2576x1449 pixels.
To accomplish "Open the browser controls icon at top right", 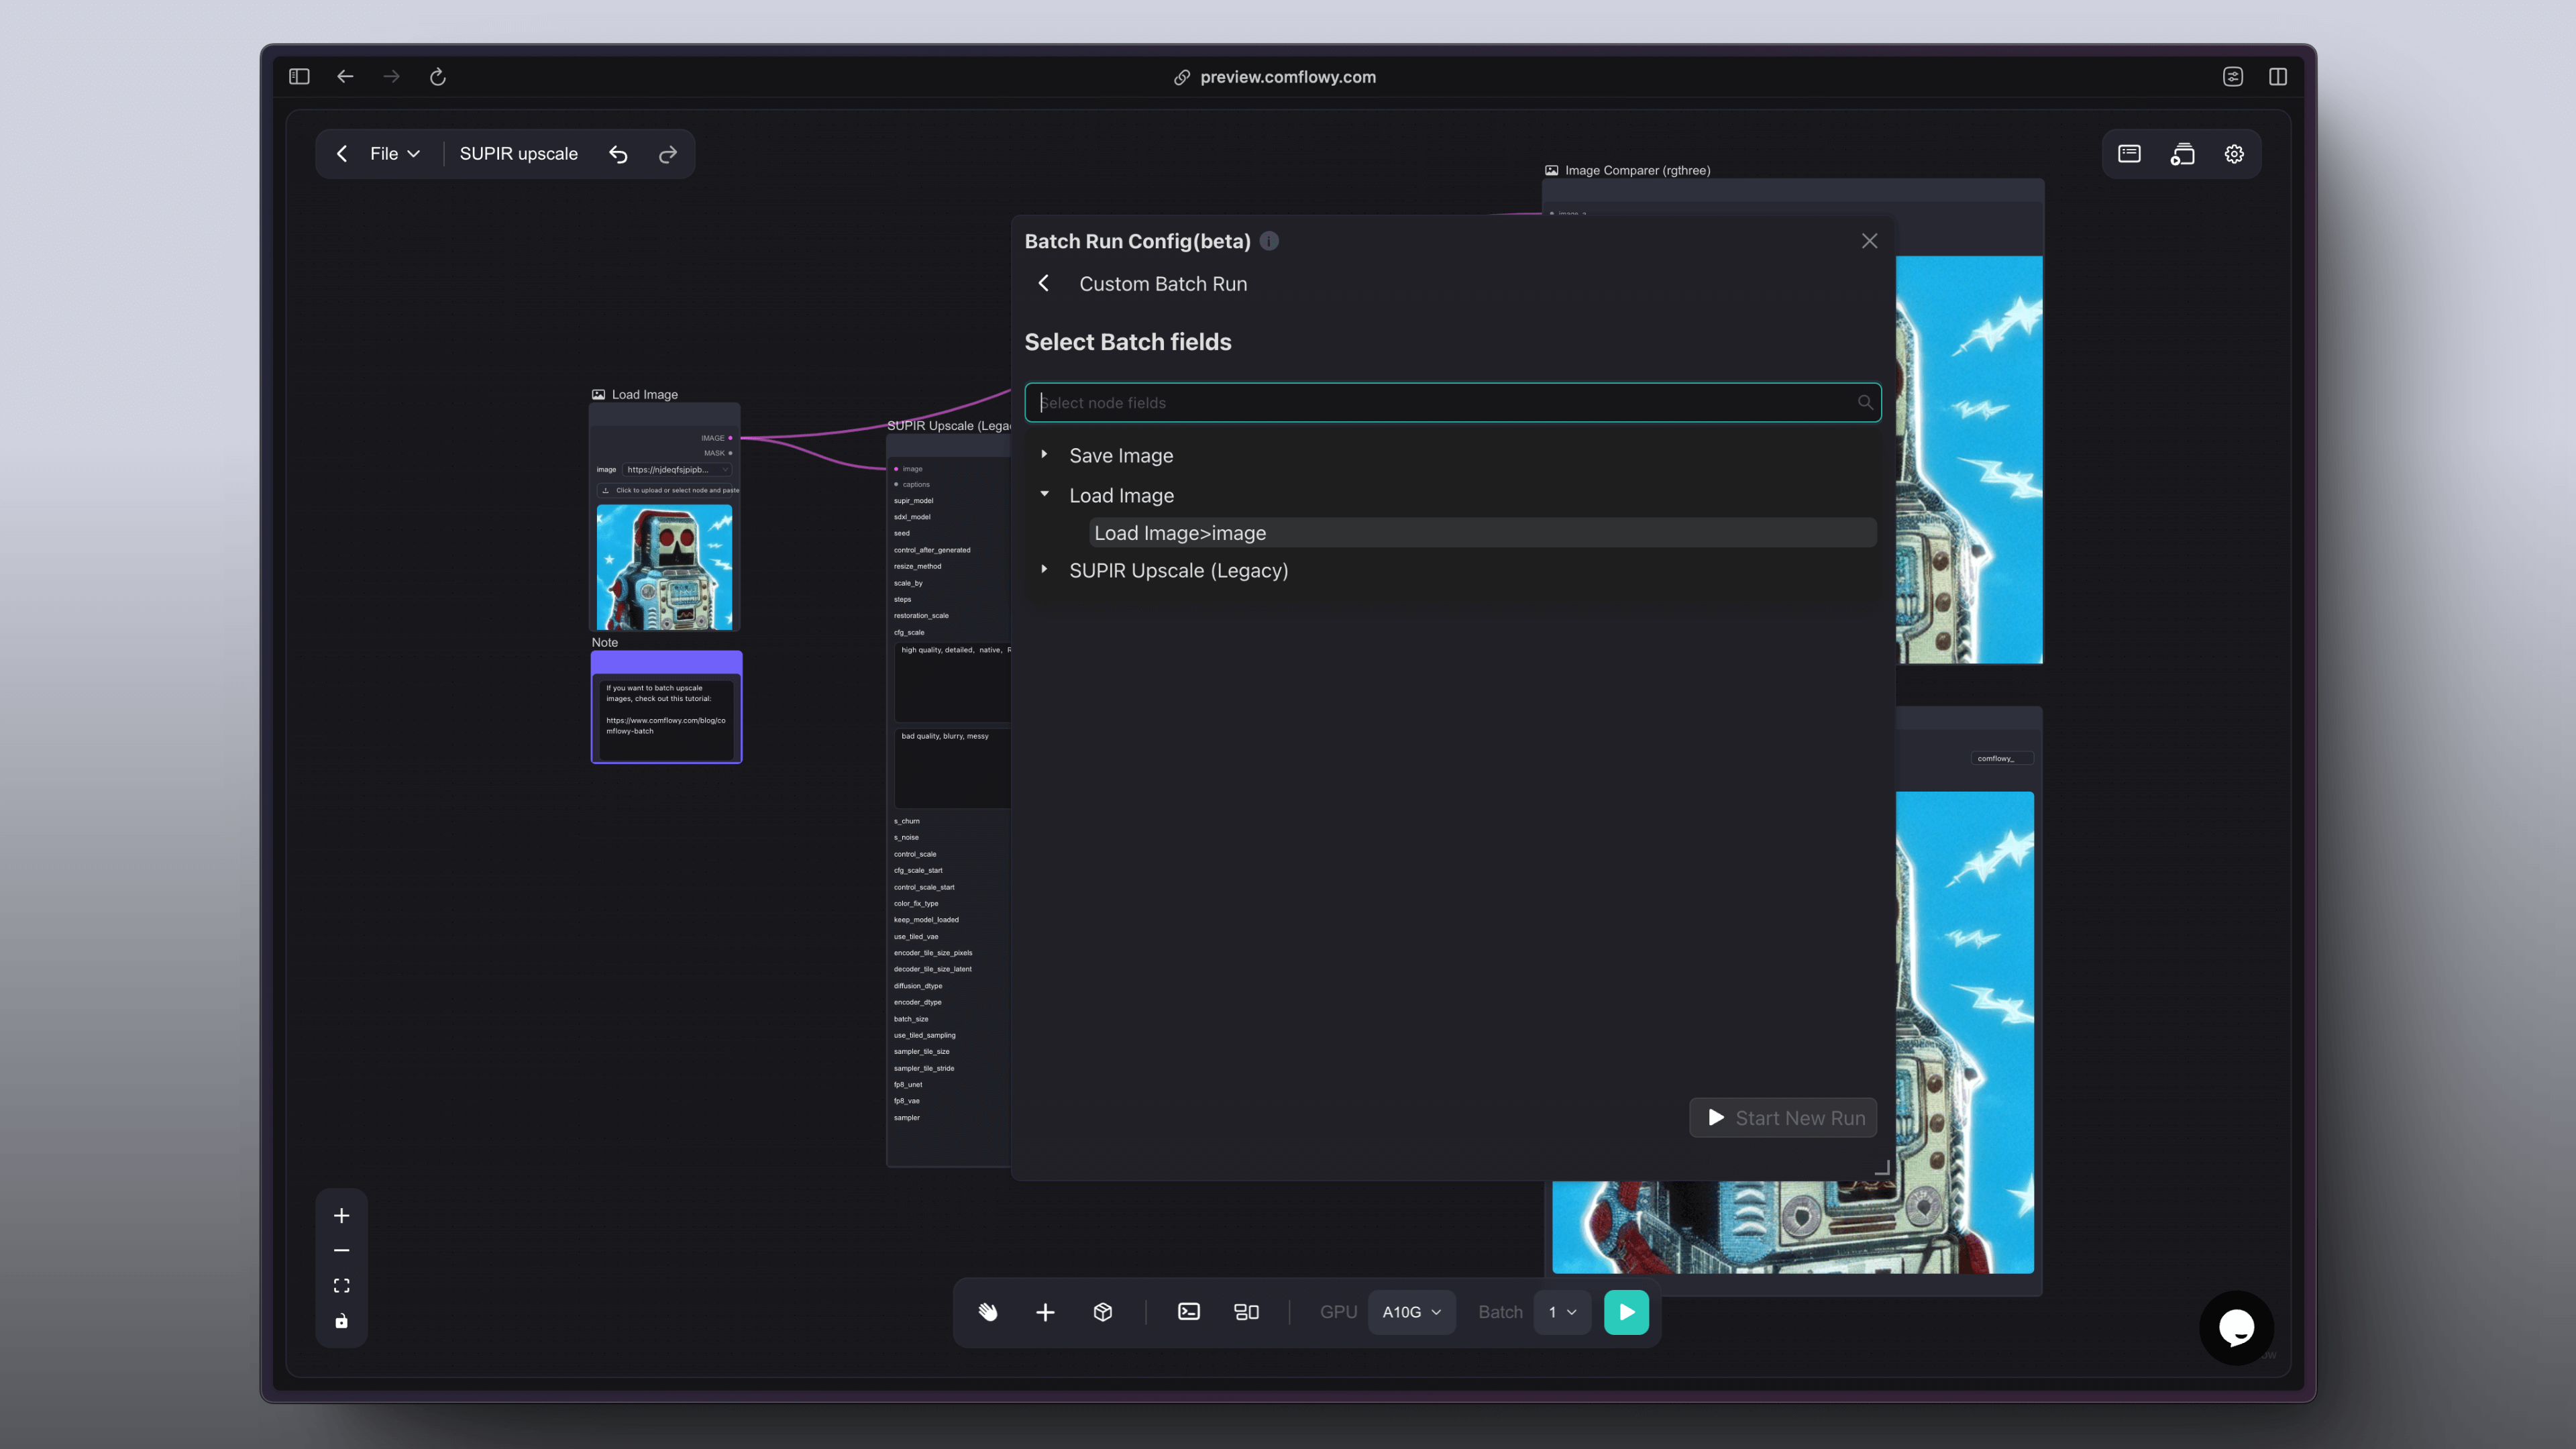I will (2233, 77).
